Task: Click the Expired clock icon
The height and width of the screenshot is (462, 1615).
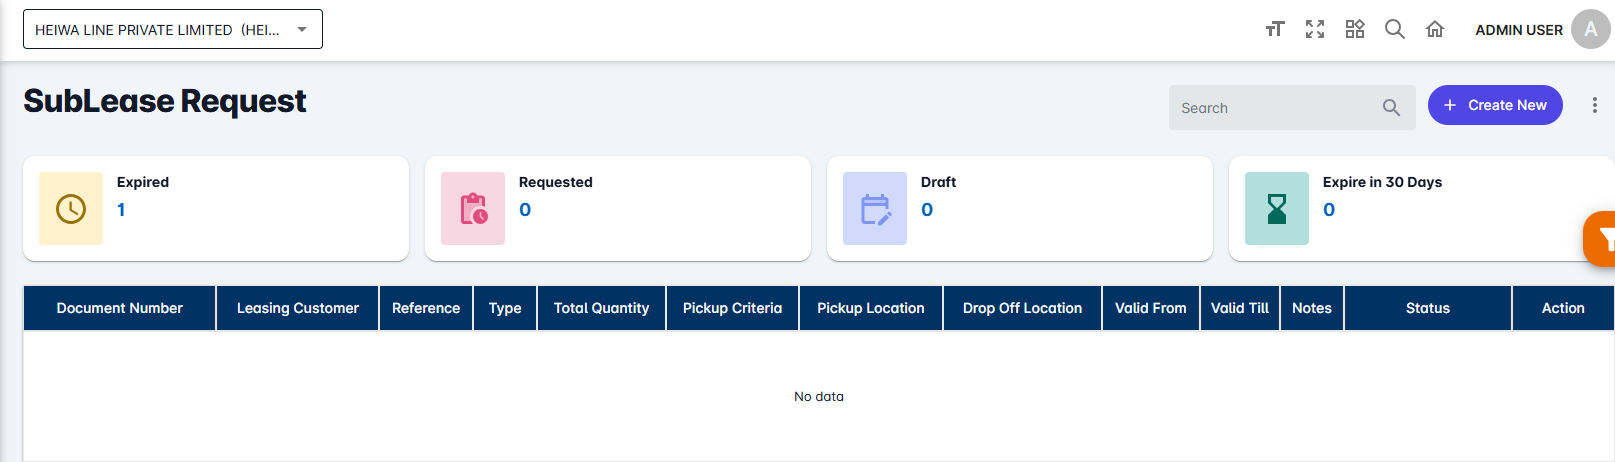Action: coord(71,208)
